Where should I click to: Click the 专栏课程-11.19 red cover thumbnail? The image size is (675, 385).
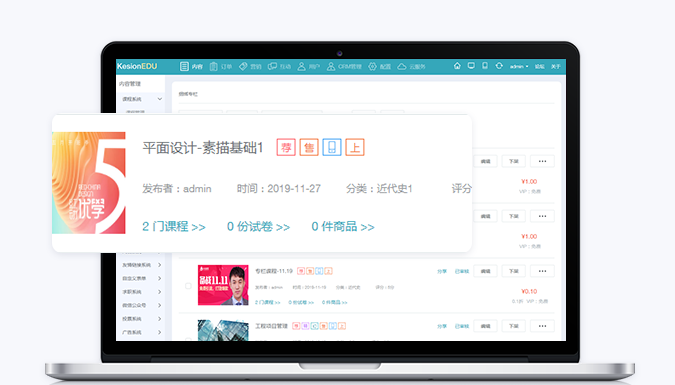tap(223, 285)
